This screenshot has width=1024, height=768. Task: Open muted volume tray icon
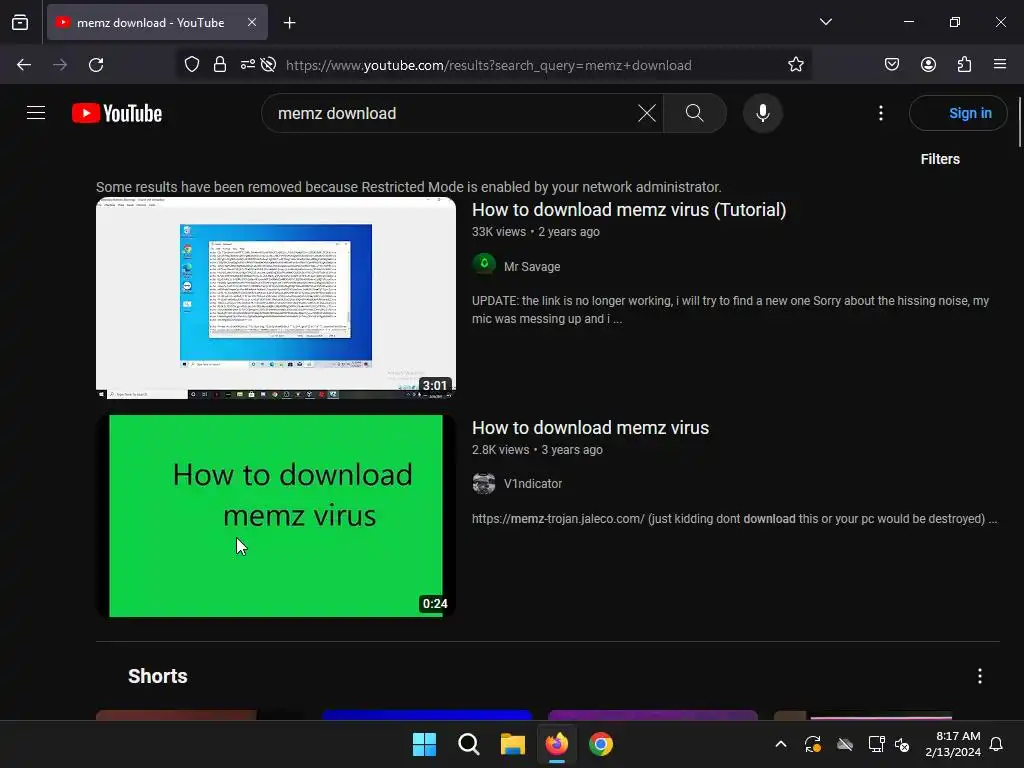pyautogui.click(x=902, y=744)
